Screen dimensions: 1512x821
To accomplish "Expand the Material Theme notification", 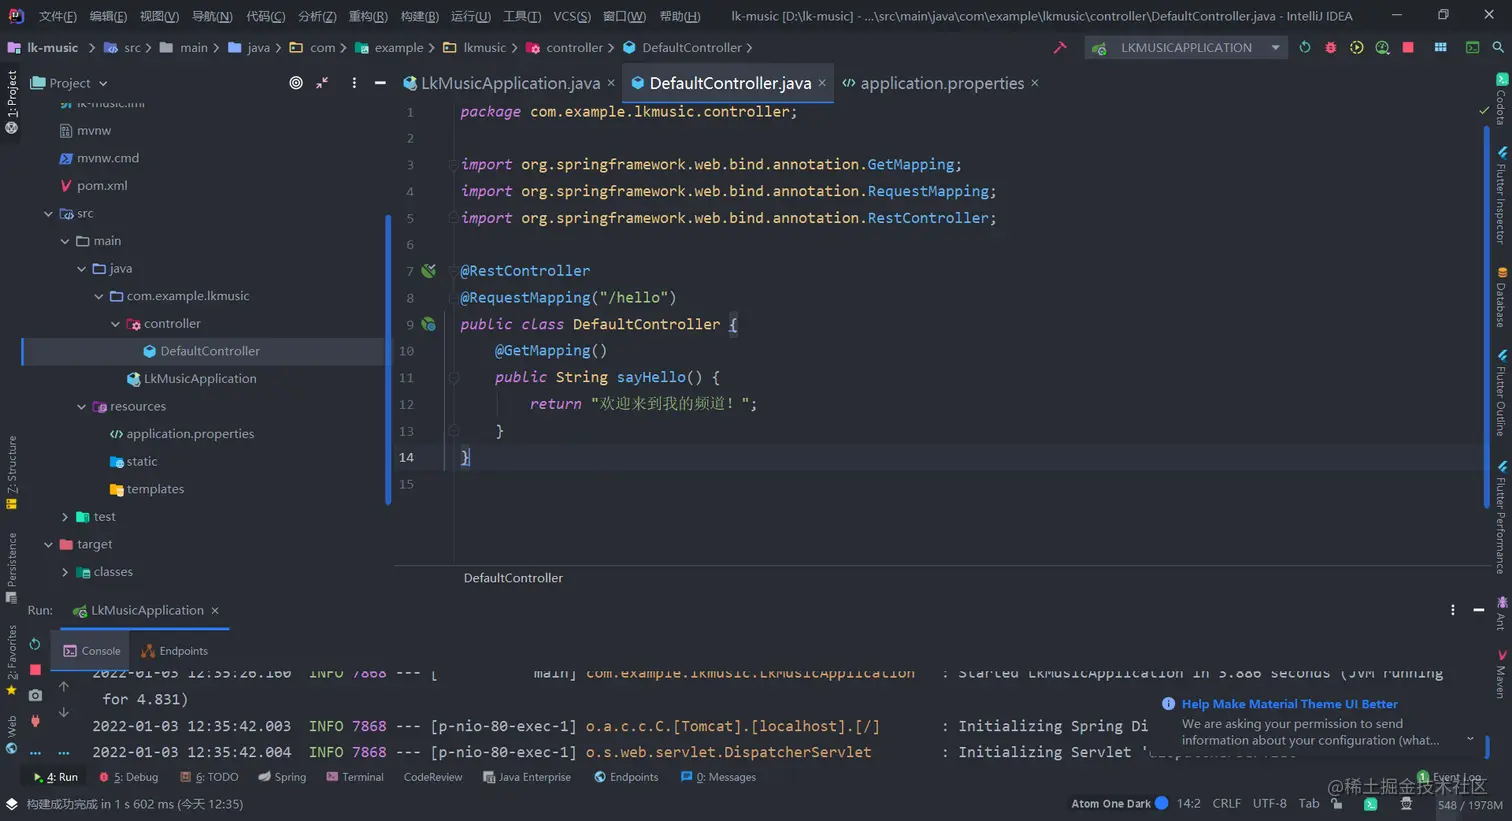I will (1470, 739).
